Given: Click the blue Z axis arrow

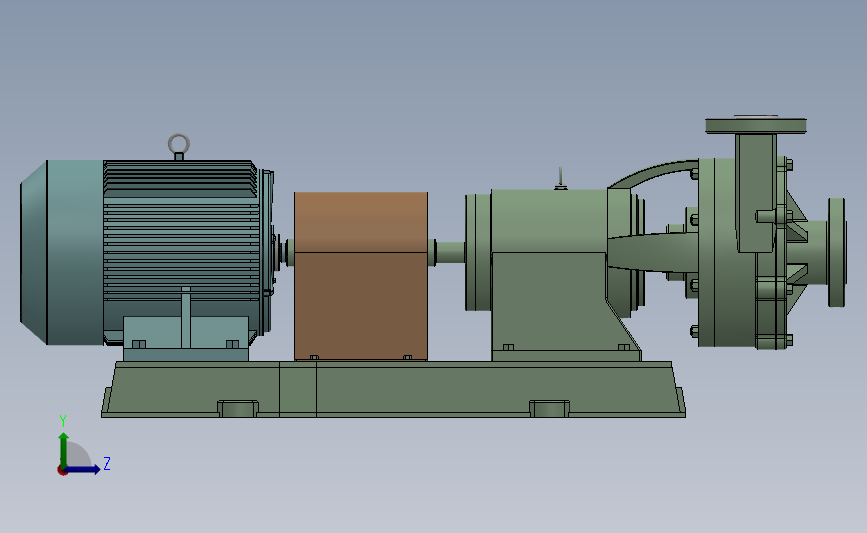Looking at the screenshot, I should point(81,469).
